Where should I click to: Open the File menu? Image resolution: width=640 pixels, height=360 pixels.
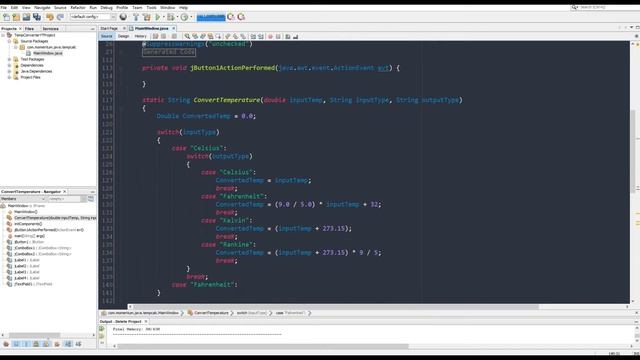tap(4, 7)
